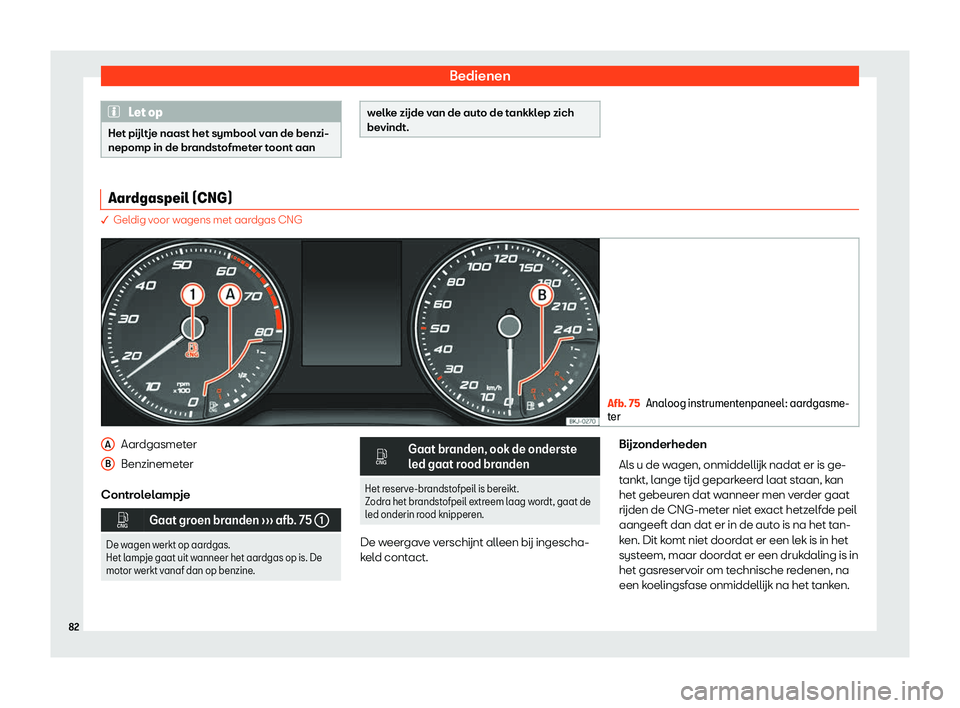Screen dimensions: 960x708
Task: Click the circled A legend beside Aardgasmeter
Action: [108, 444]
